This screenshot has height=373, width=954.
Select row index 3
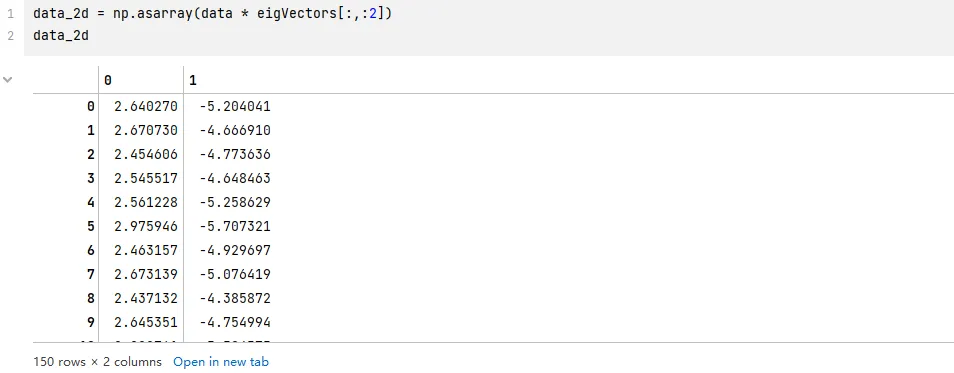[x=91, y=178]
